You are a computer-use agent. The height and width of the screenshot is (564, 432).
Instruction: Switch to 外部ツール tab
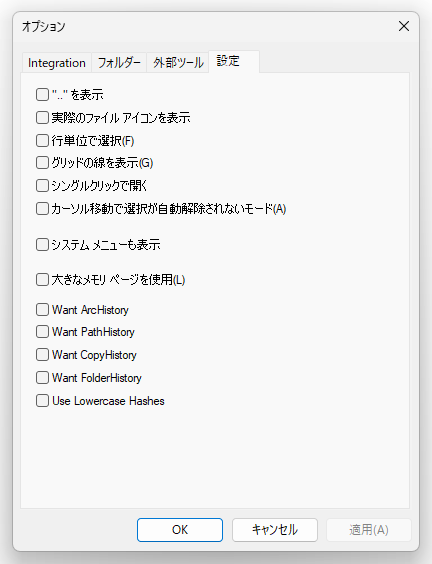coord(178,63)
